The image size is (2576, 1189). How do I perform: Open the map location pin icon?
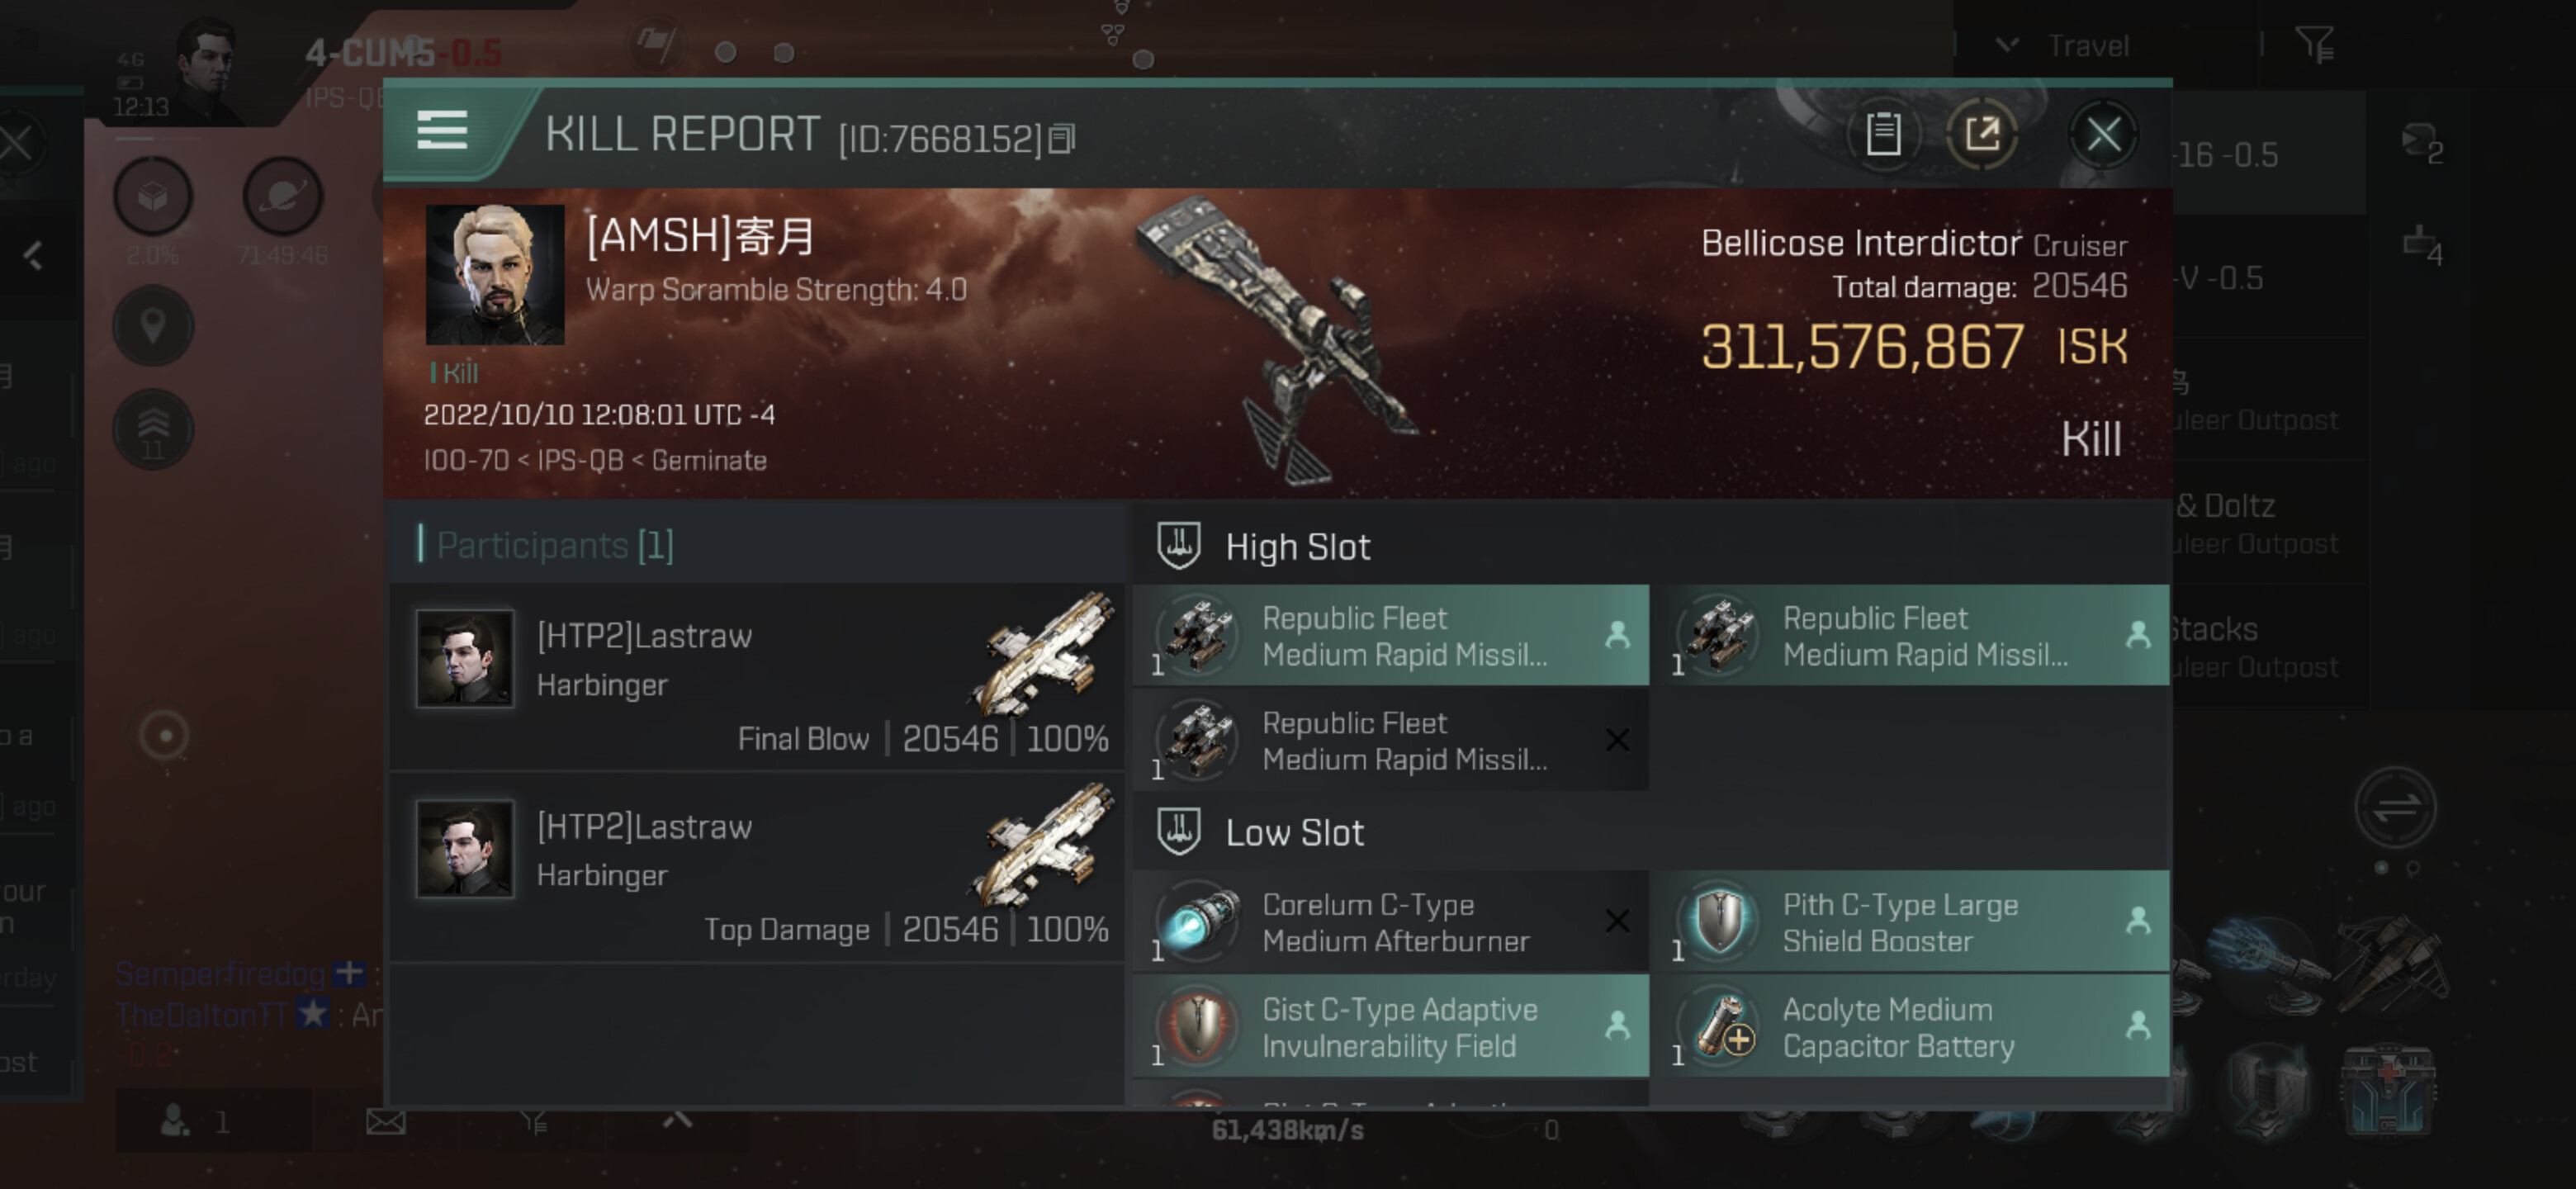pyautogui.click(x=153, y=326)
